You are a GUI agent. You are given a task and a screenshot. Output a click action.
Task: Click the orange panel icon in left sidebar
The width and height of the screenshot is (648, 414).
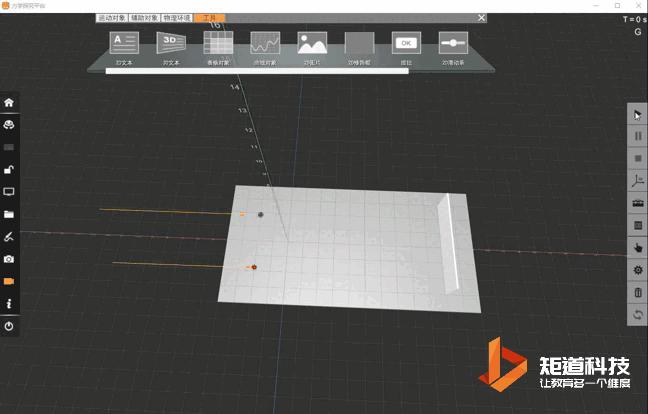(x=9, y=281)
